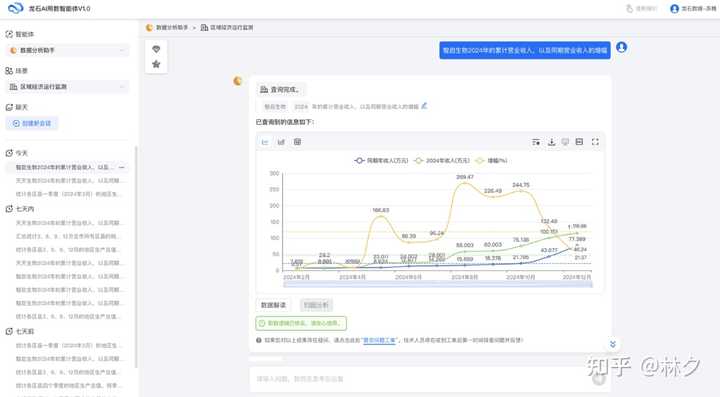720x397 pixels.
Task: Click the x-axis label 2024年12月
Action: 577,277
